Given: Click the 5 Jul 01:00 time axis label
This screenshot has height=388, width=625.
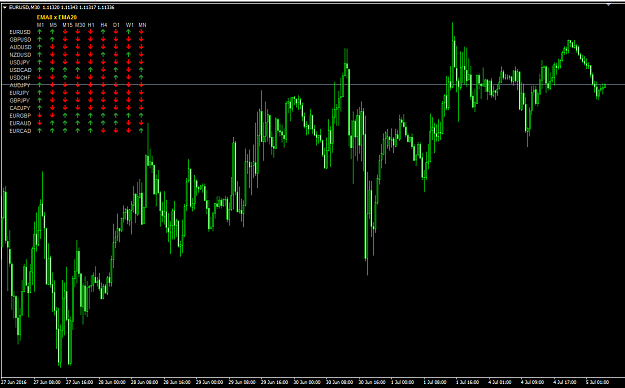Looking at the screenshot, I should point(597,382).
